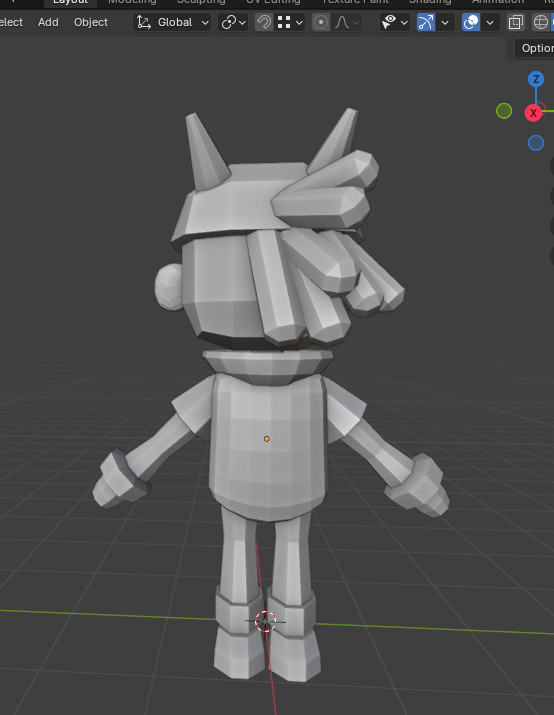Open snapping options dropdown
The height and width of the screenshot is (715, 554).
(290, 22)
